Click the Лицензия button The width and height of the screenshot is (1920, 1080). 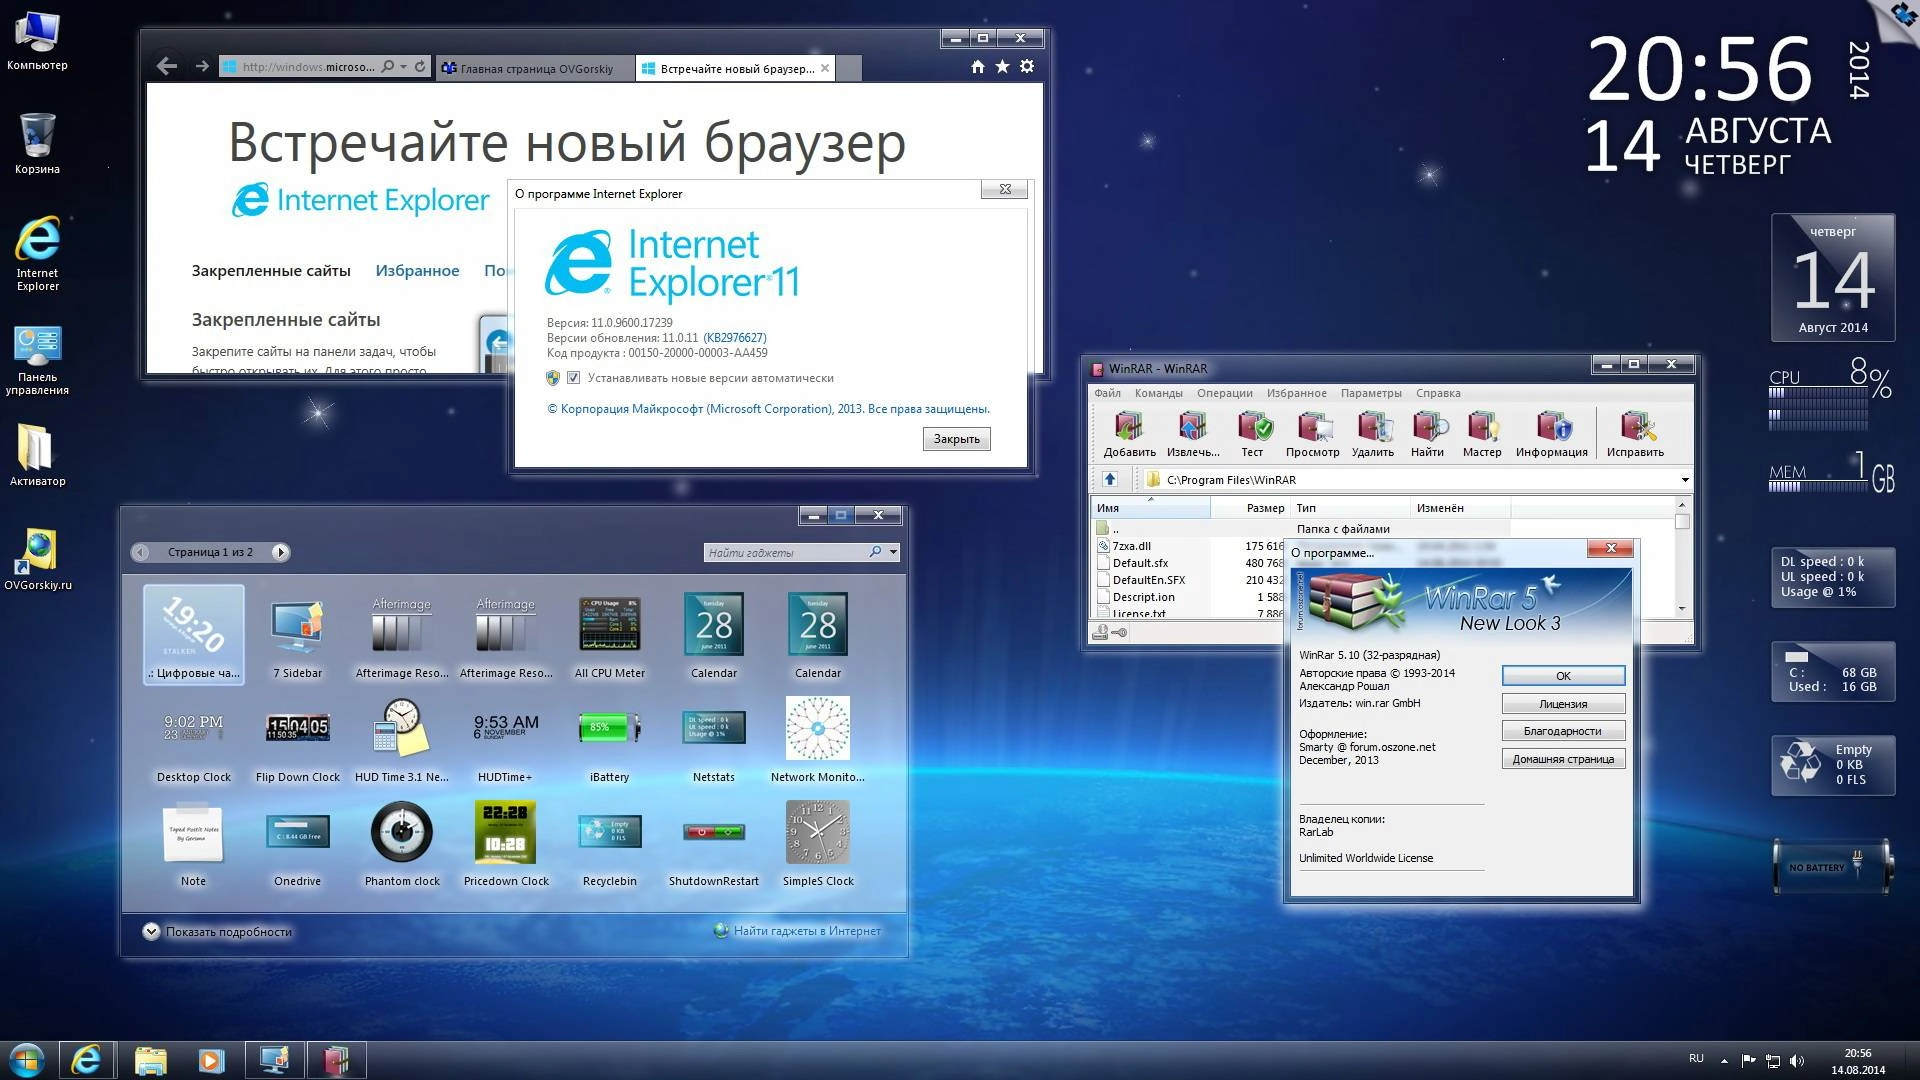click(x=1563, y=704)
